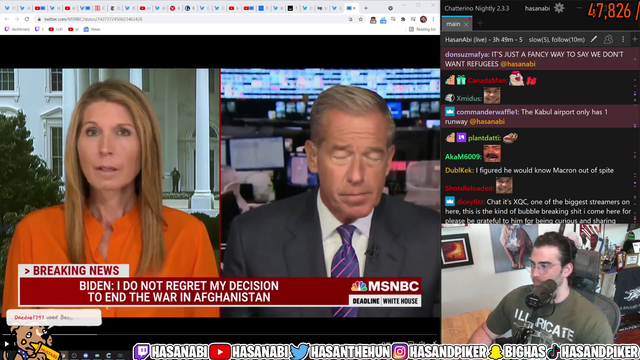Open the viewer list icon in Chatterino

coord(608,39)
